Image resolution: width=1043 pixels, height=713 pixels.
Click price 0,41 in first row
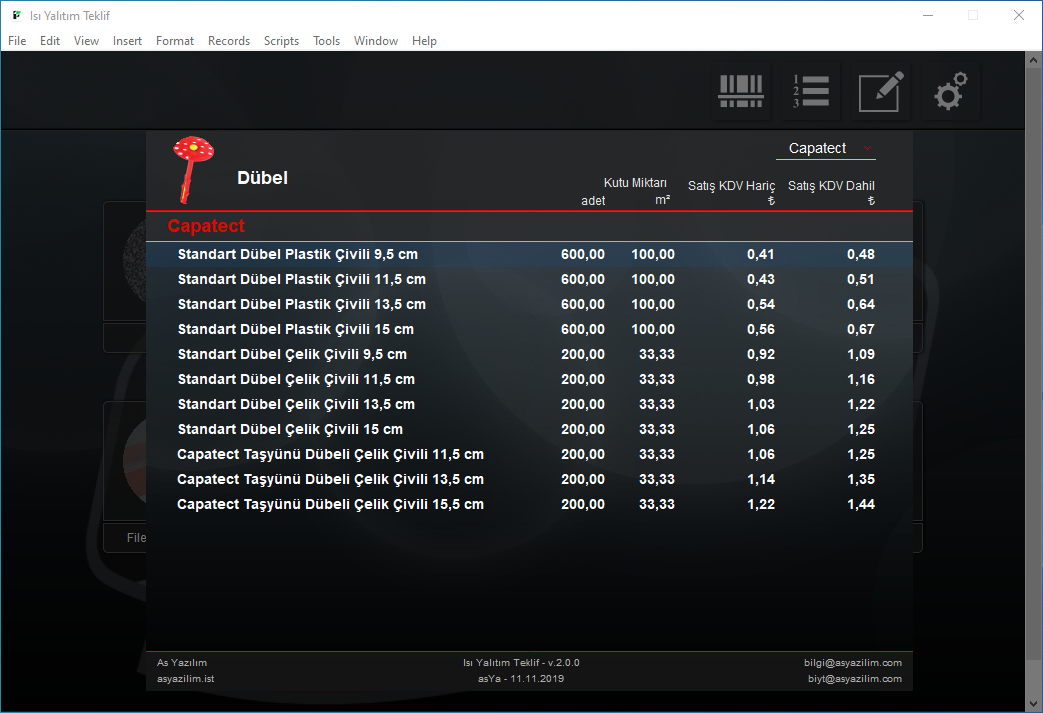[x=760, y=254]
